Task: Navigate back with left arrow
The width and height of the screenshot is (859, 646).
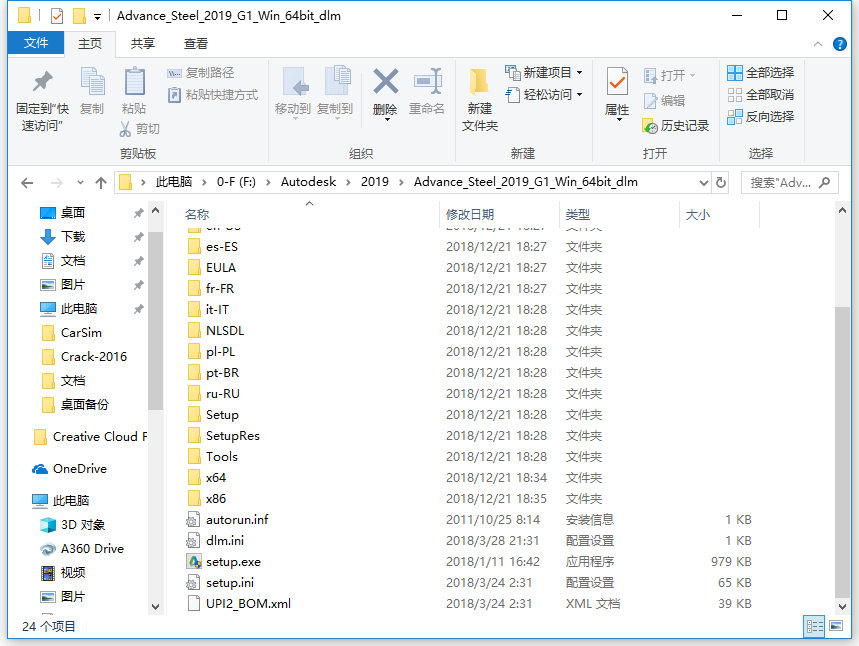Action: click(27, 182)
